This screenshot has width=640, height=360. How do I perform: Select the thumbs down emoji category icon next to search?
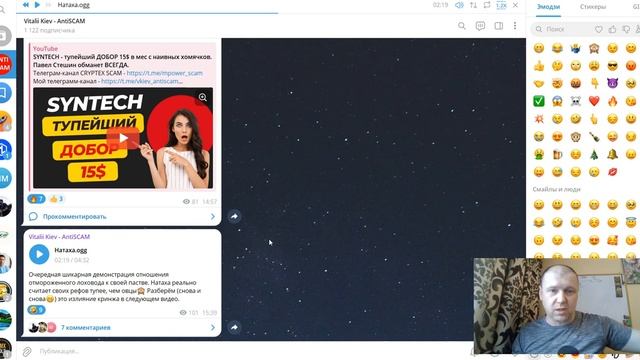pyautogui.click(x=626, y=29)
